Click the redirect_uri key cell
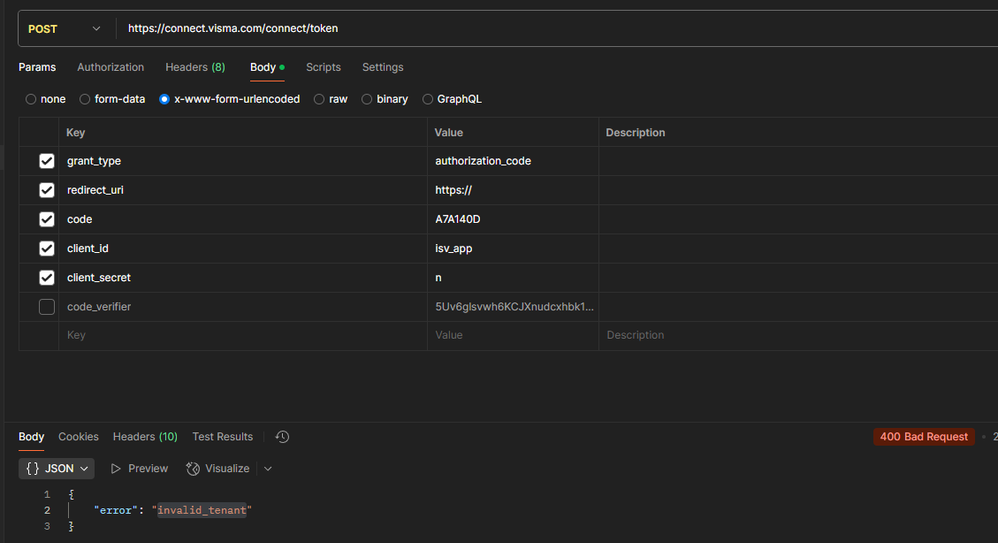 pos(242,190)
